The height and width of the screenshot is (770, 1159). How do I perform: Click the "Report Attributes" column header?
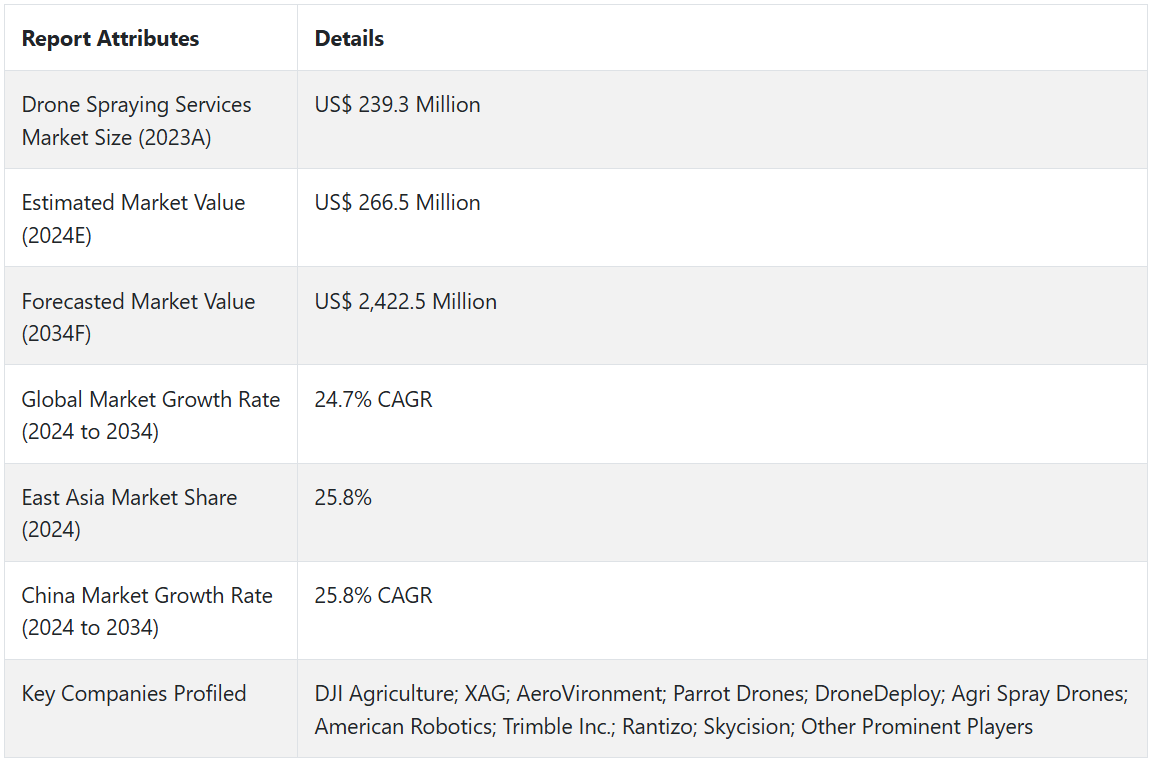coord(110,39)
